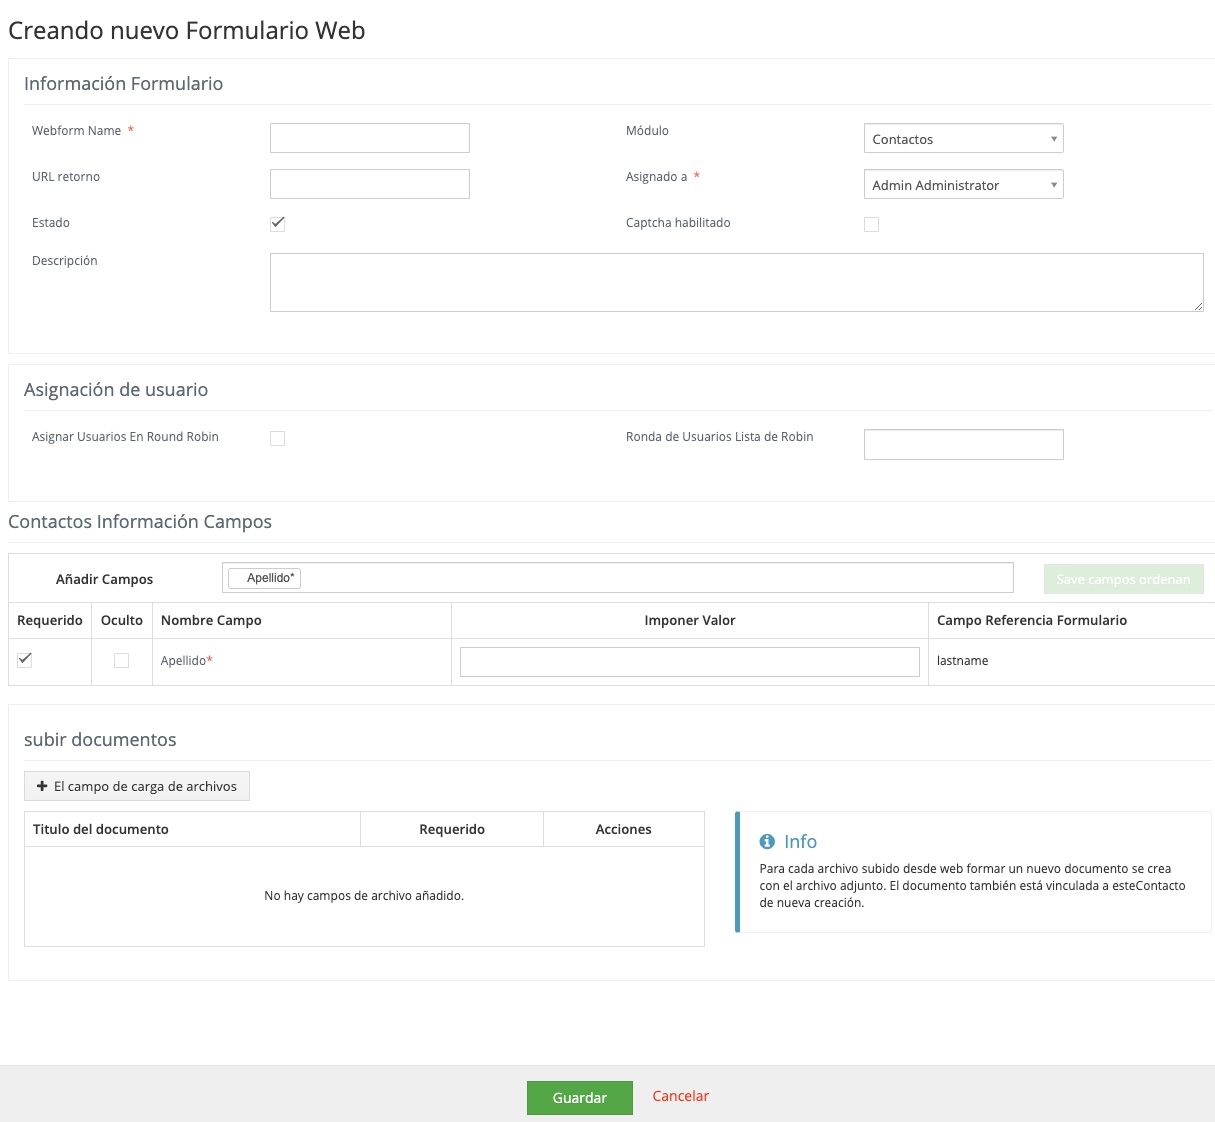Click Imponer Valor input for Apellido
The image size is (1215, 1122).
pos(689,661)
